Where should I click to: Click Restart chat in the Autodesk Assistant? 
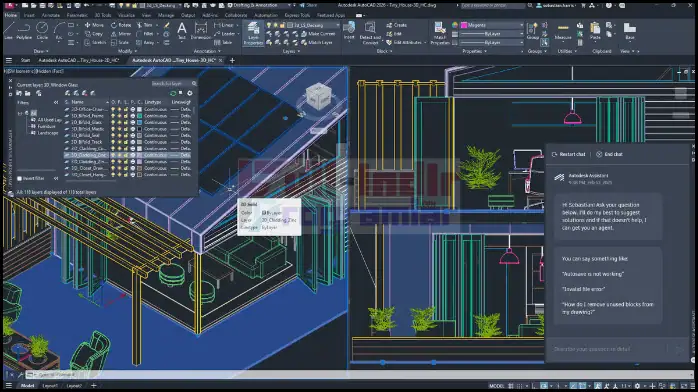(568, 154)
